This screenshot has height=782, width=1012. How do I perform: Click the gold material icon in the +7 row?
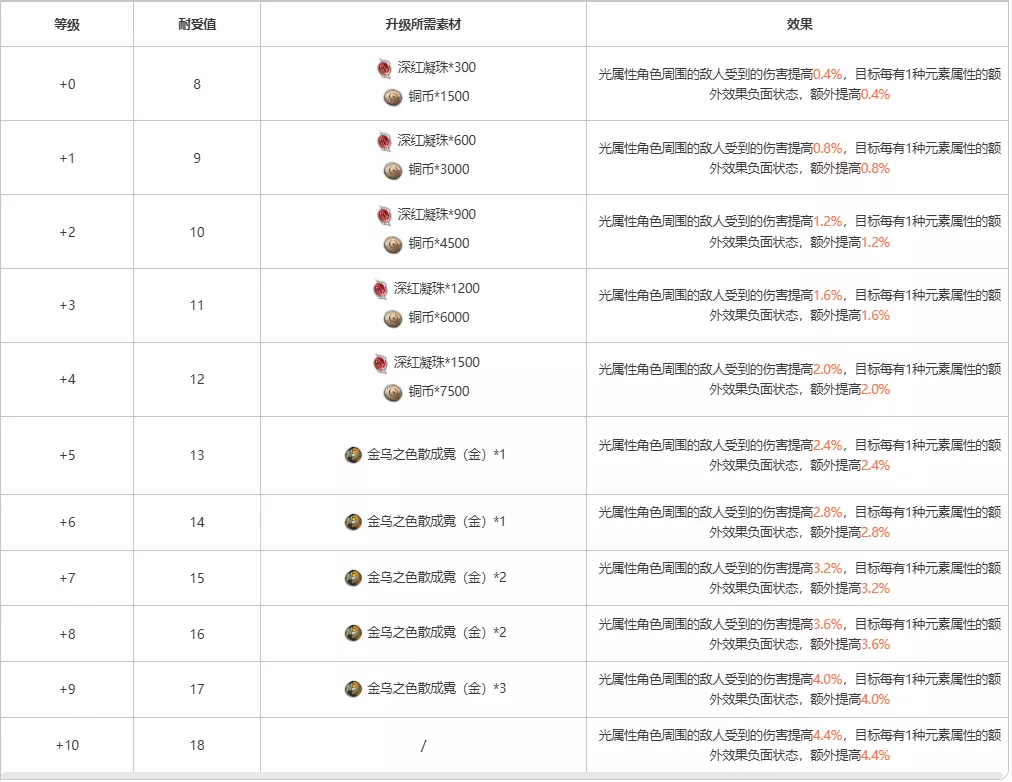click(353, 578)
